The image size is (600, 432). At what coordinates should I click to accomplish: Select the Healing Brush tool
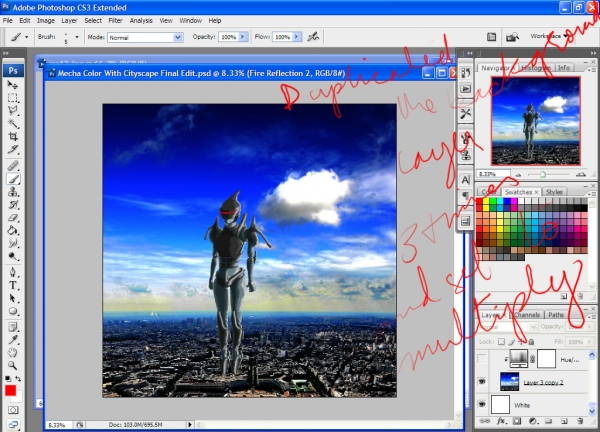pyautogui.click(x=13, y=165)
